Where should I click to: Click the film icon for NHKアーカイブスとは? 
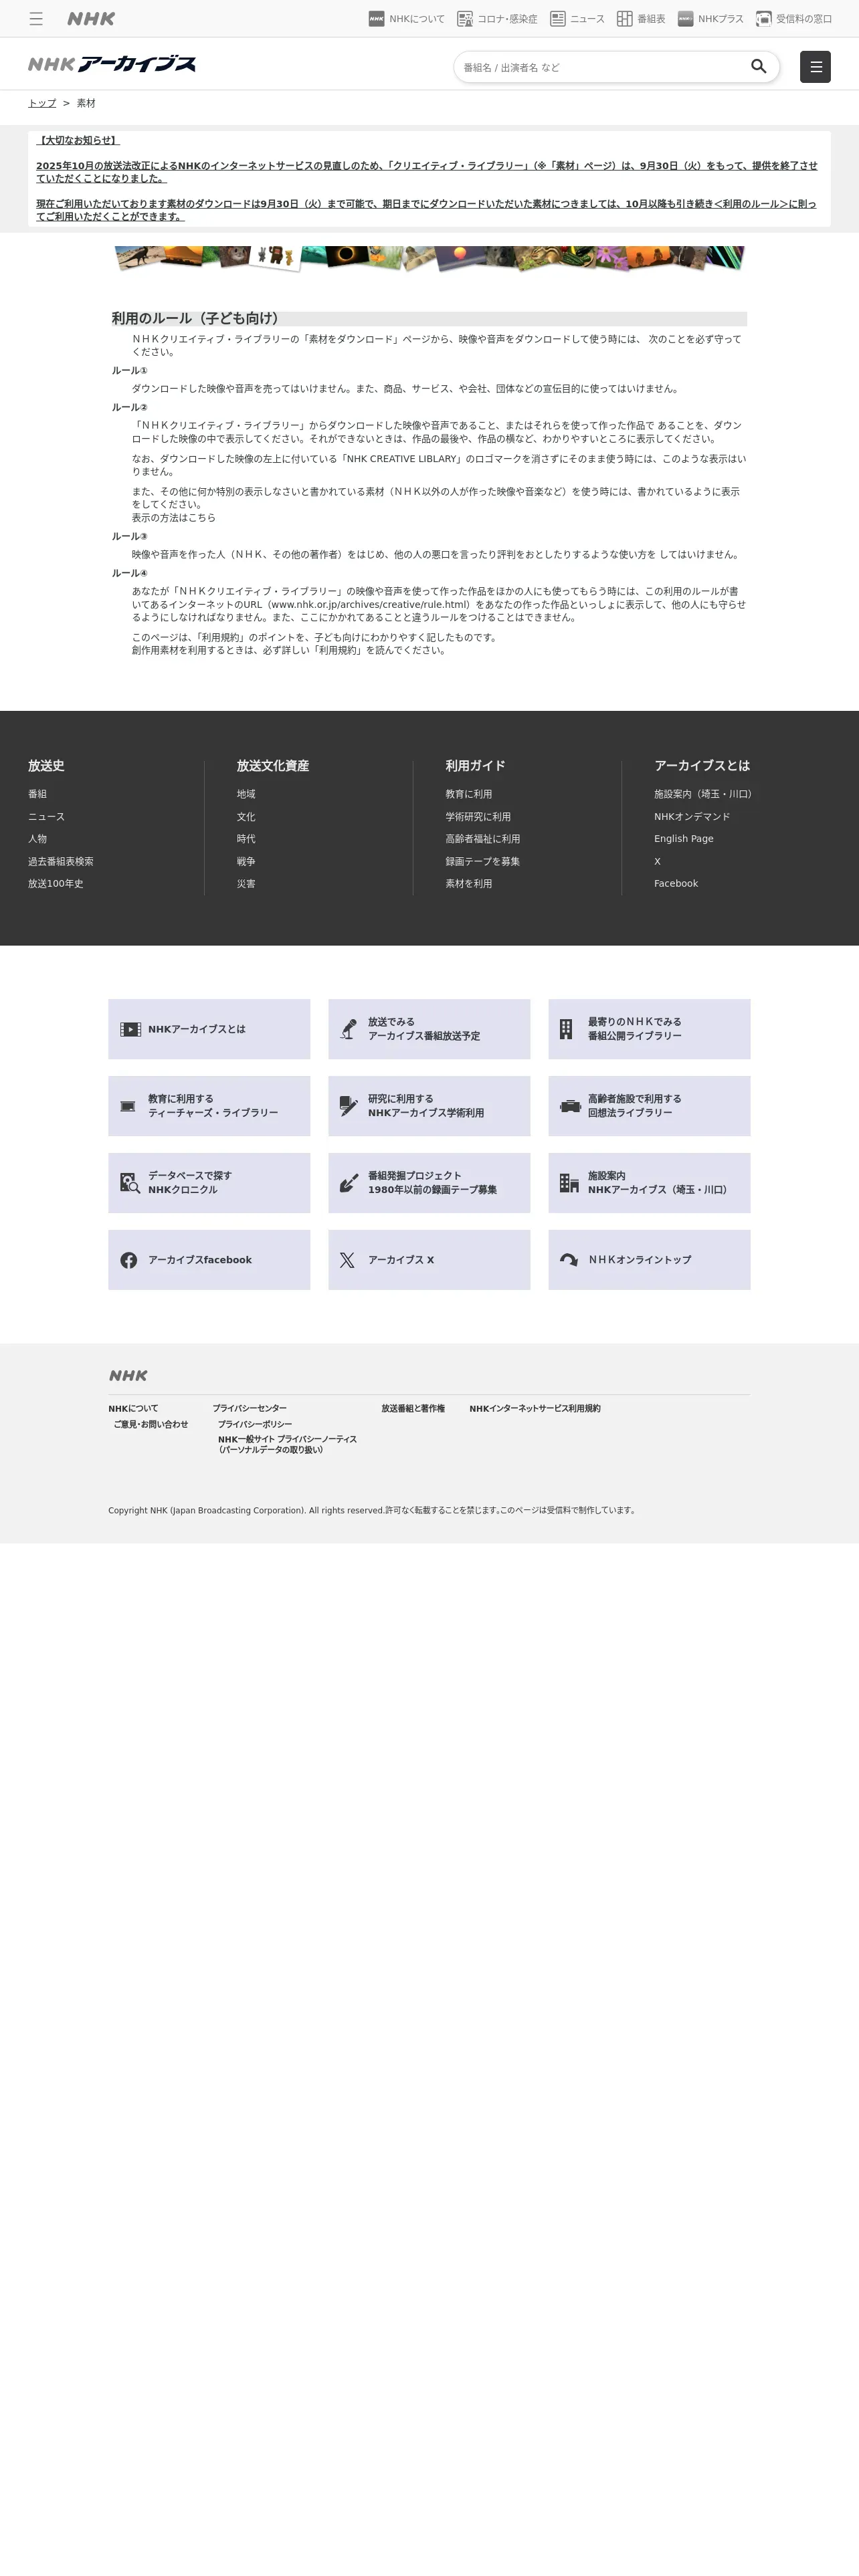pos(131,1029)
